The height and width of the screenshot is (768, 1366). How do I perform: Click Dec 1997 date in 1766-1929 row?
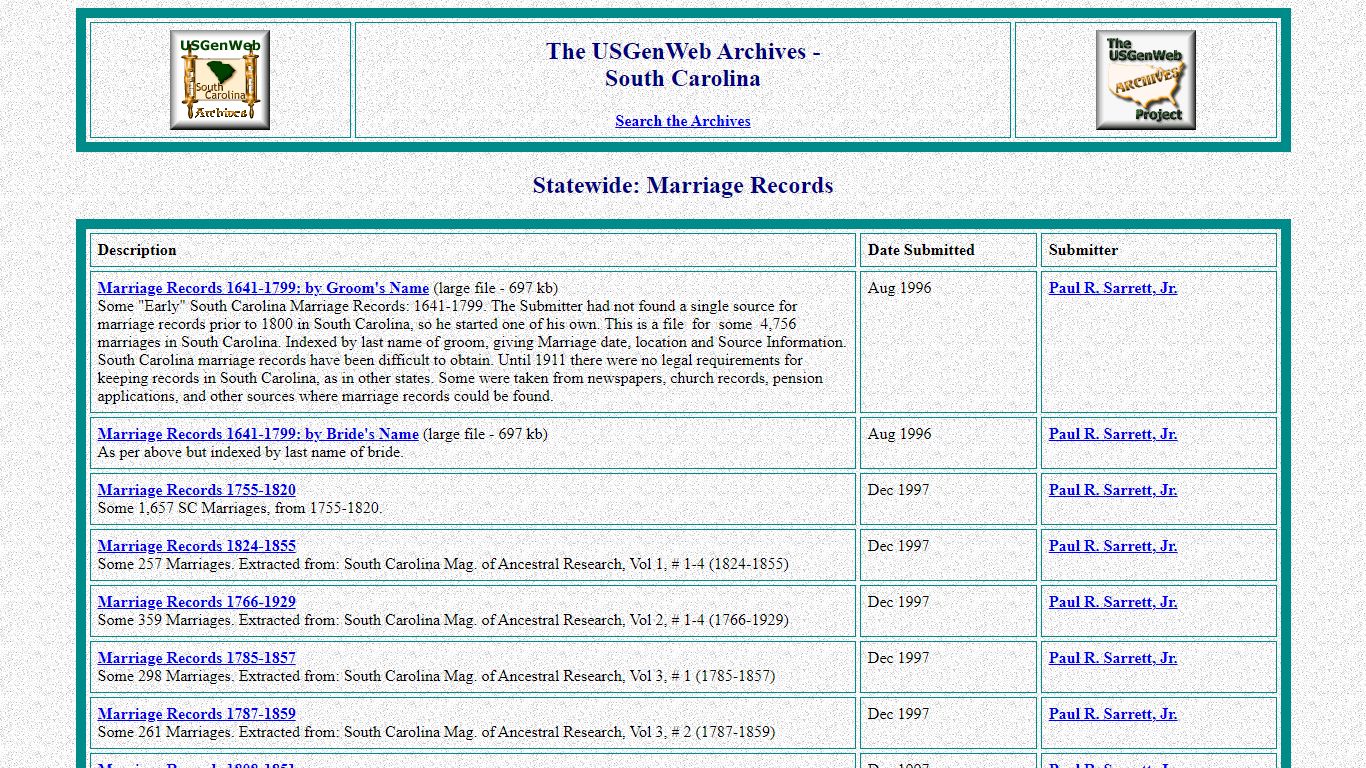coord(899,602)
